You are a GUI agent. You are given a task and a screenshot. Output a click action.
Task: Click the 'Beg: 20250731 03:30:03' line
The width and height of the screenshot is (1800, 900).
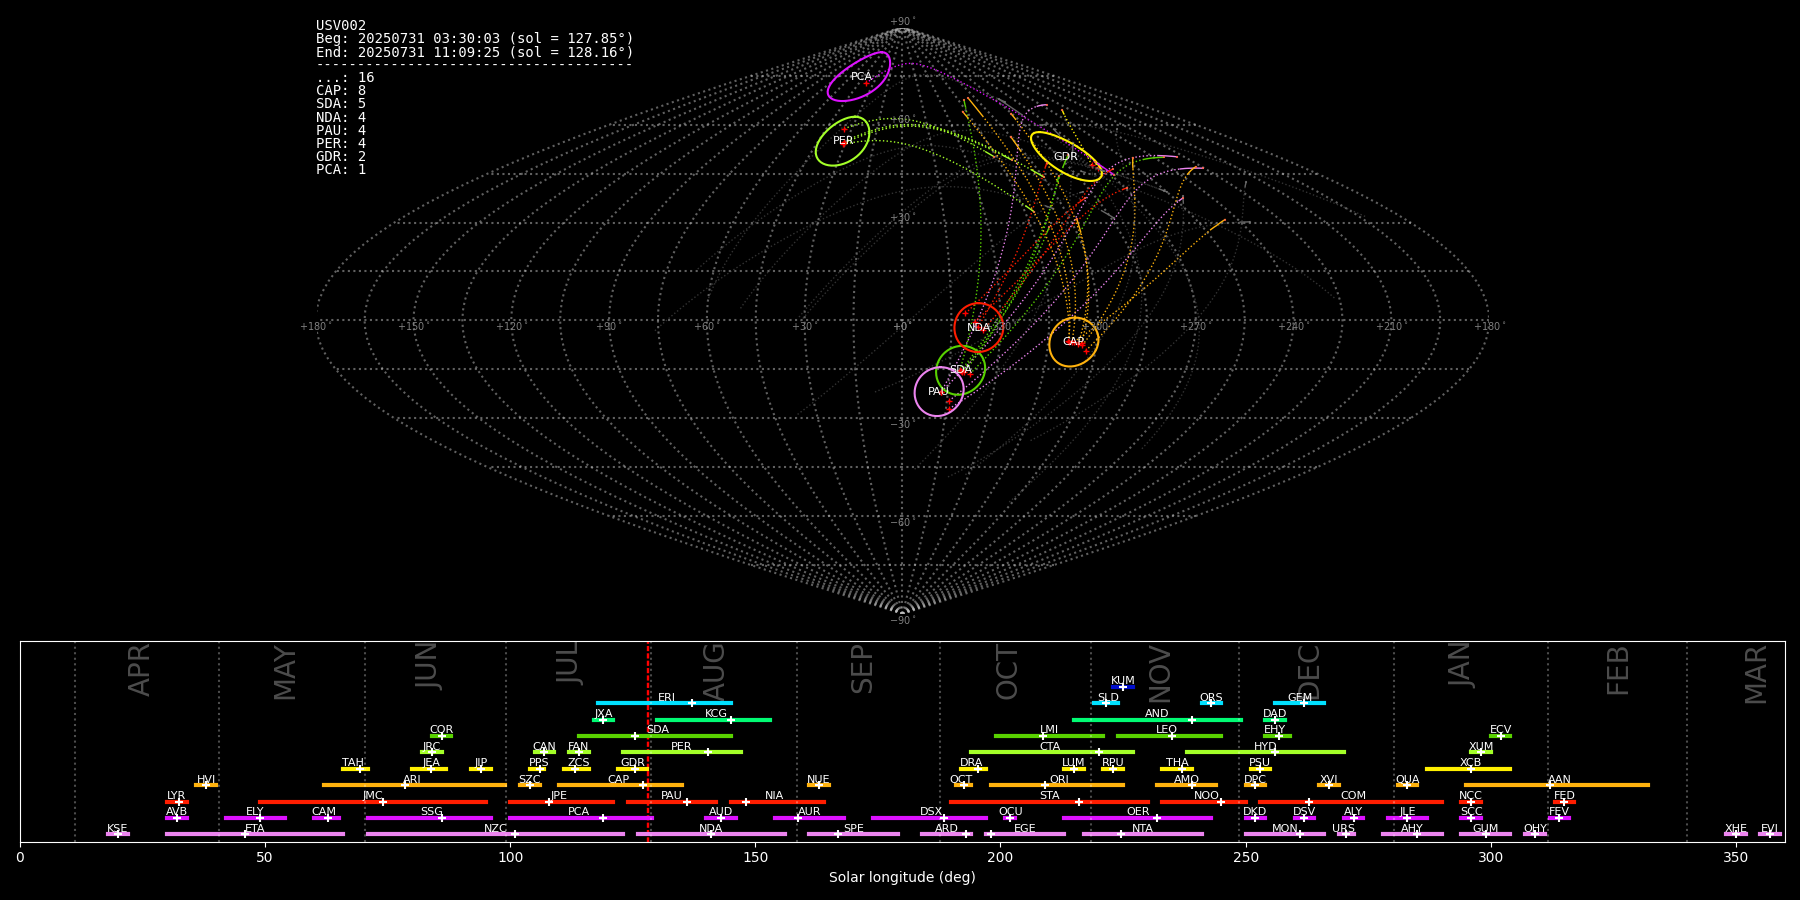(x=475, y=38)
